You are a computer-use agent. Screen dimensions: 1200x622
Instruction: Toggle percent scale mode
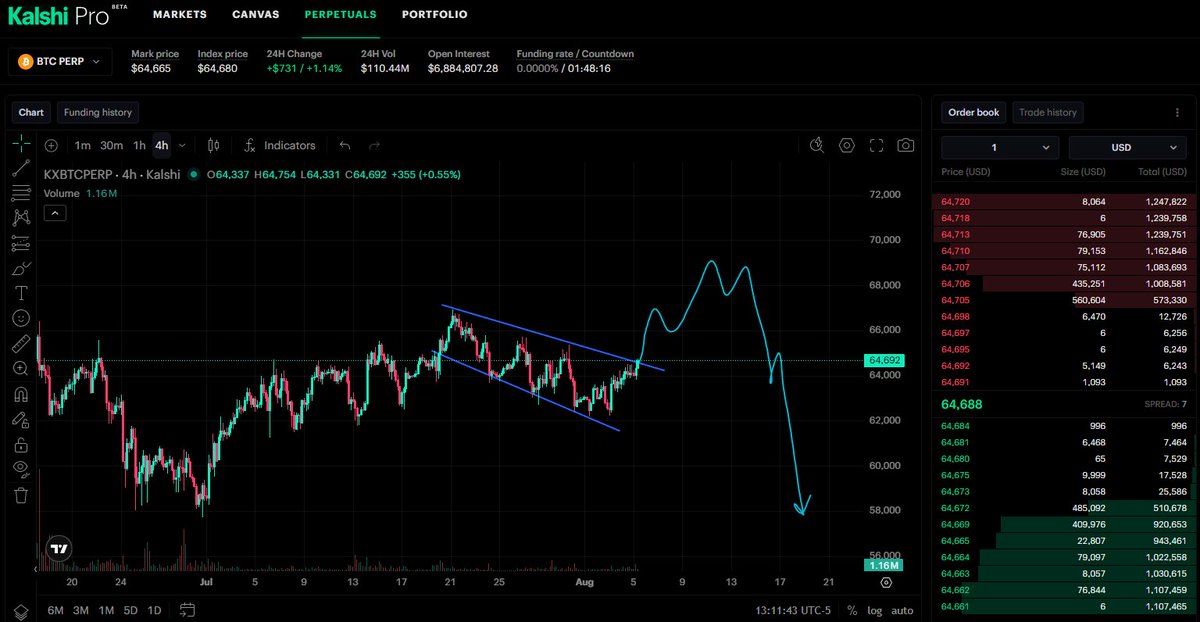[x=852, y=610]
